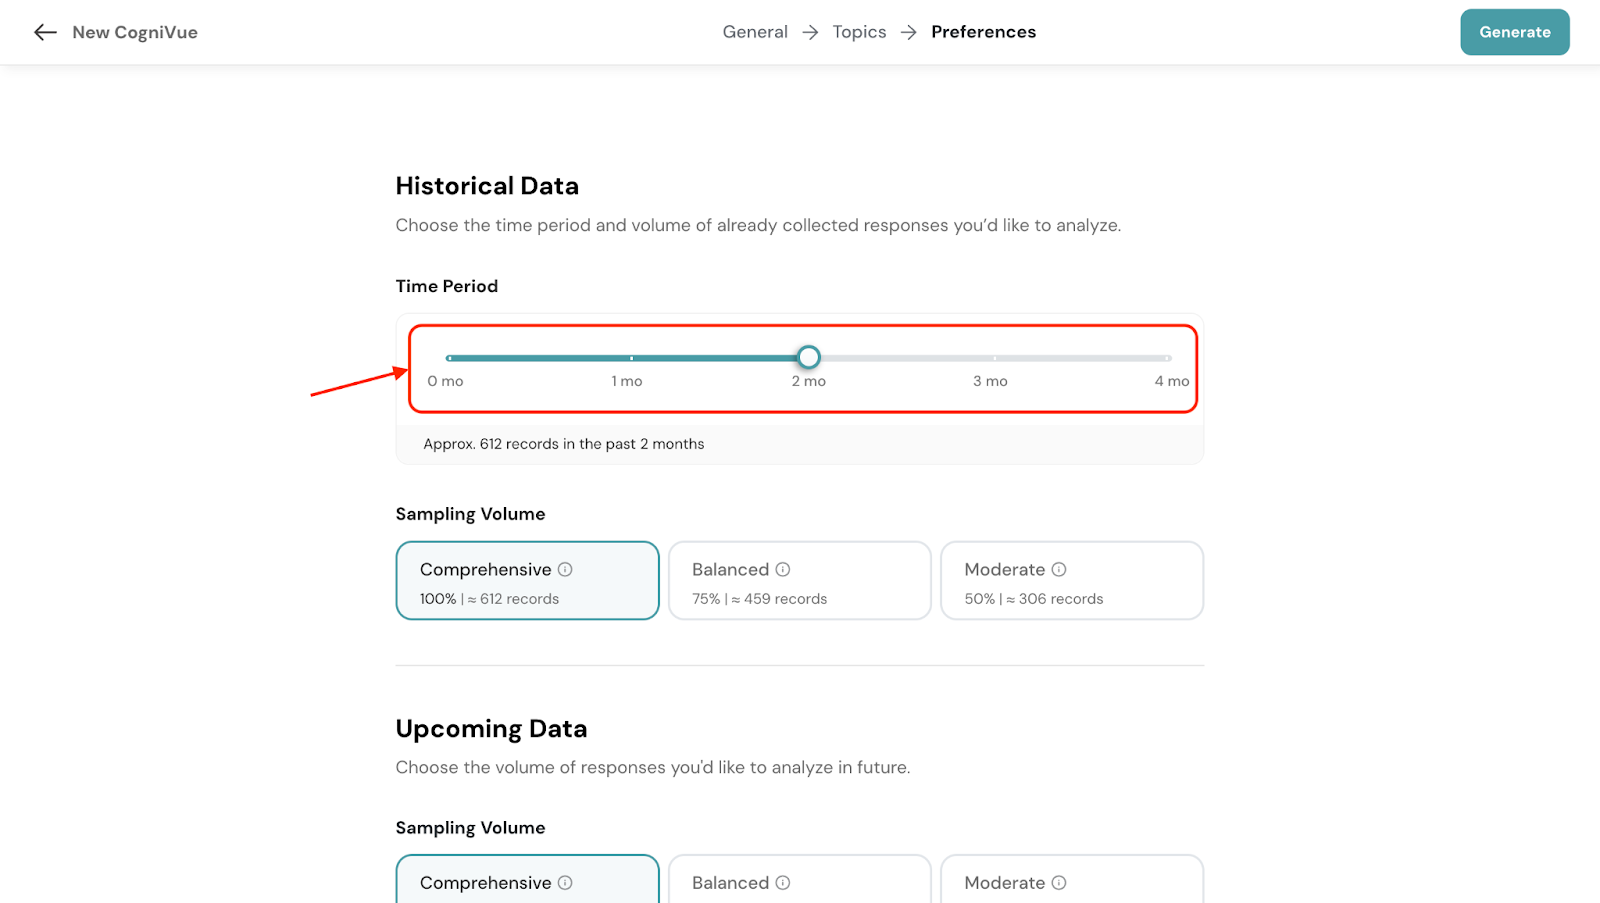Set time period slider to 1 mo
1600x903 pixels.
coord(631,358)
